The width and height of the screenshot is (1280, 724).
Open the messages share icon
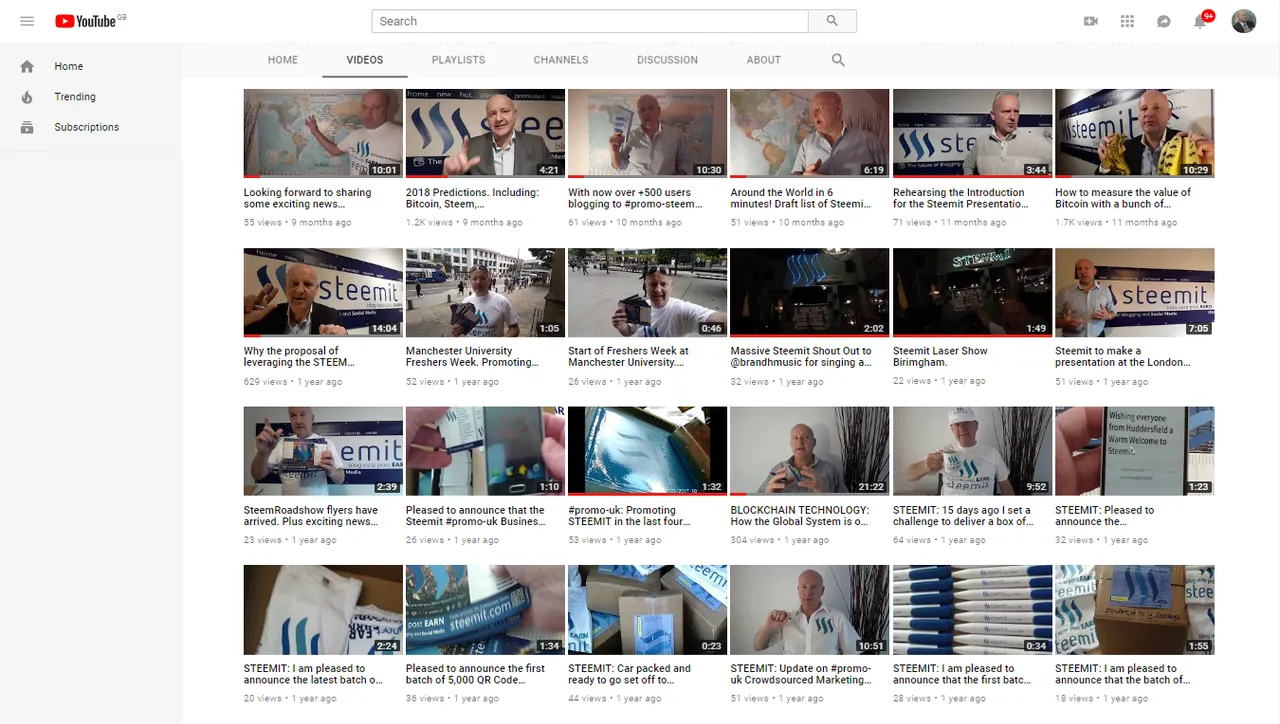1164,21
